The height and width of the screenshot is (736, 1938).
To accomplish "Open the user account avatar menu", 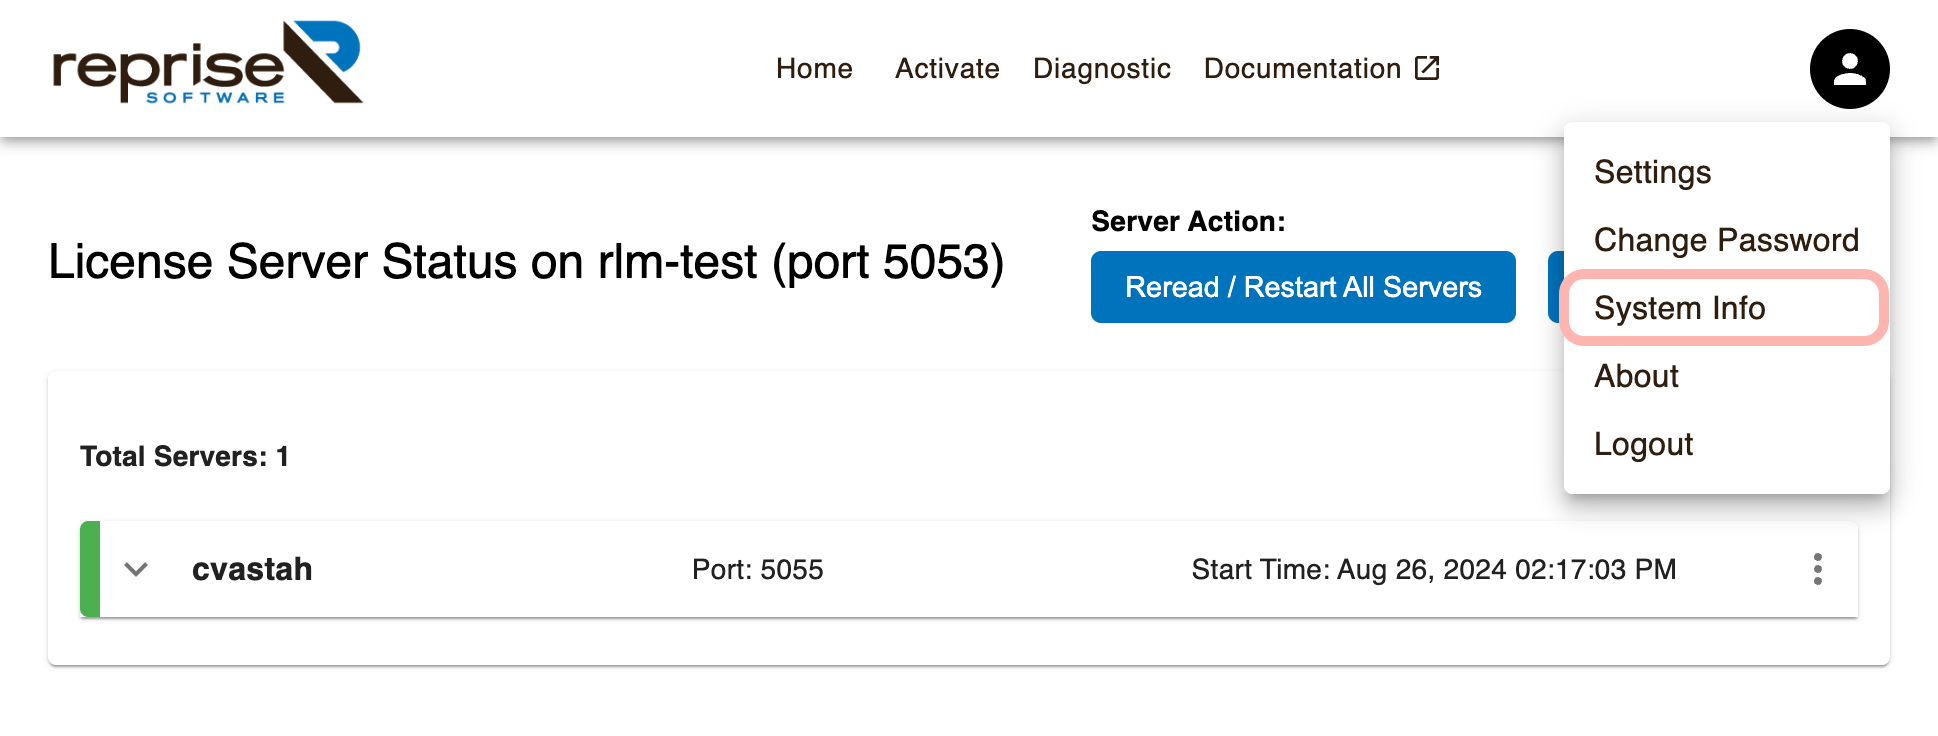I will (x=1849, y=69).
